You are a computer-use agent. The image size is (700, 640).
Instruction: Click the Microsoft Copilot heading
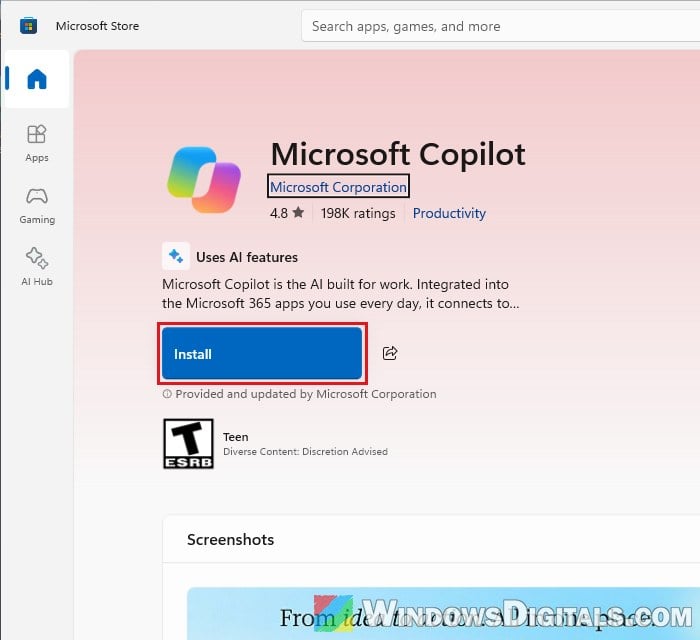[x=398, y=154]
